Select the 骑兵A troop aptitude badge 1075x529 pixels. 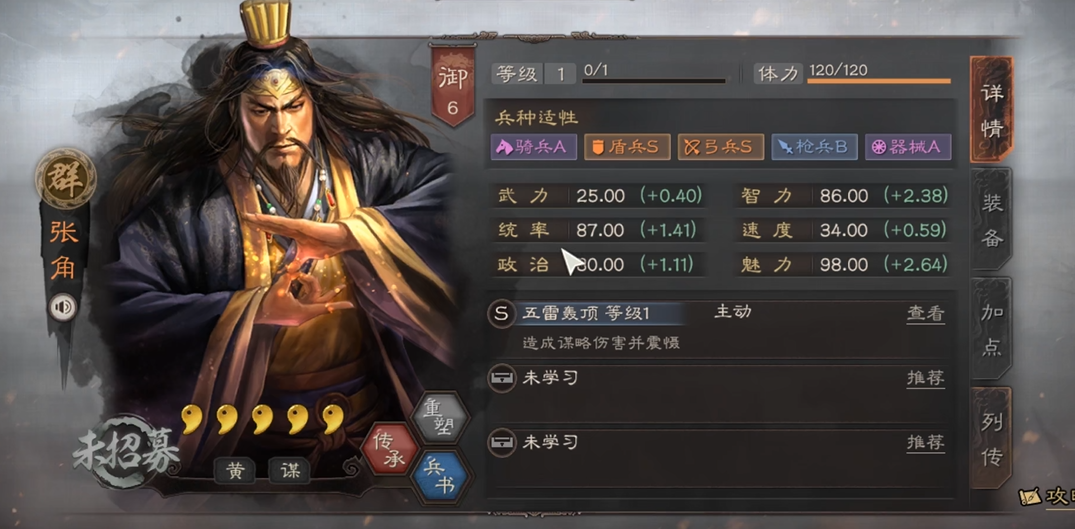coord(533,147)
